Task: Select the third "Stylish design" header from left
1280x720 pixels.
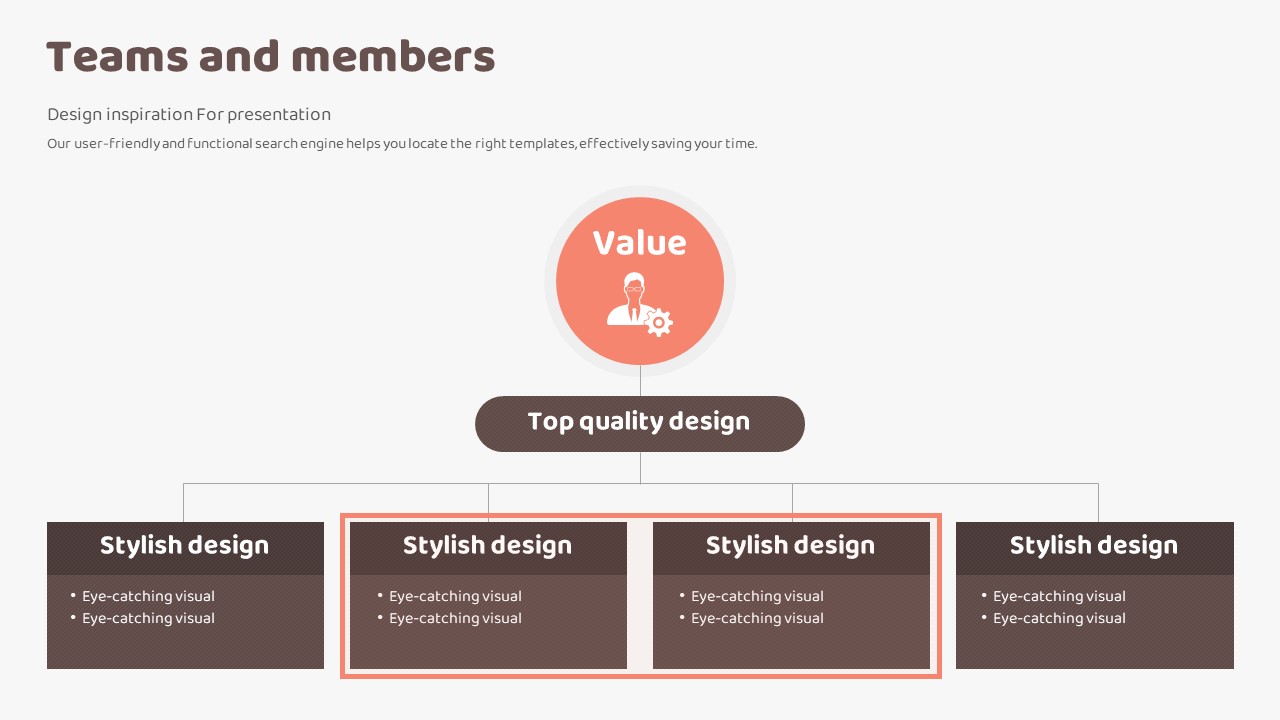Action: coord(791,546)
